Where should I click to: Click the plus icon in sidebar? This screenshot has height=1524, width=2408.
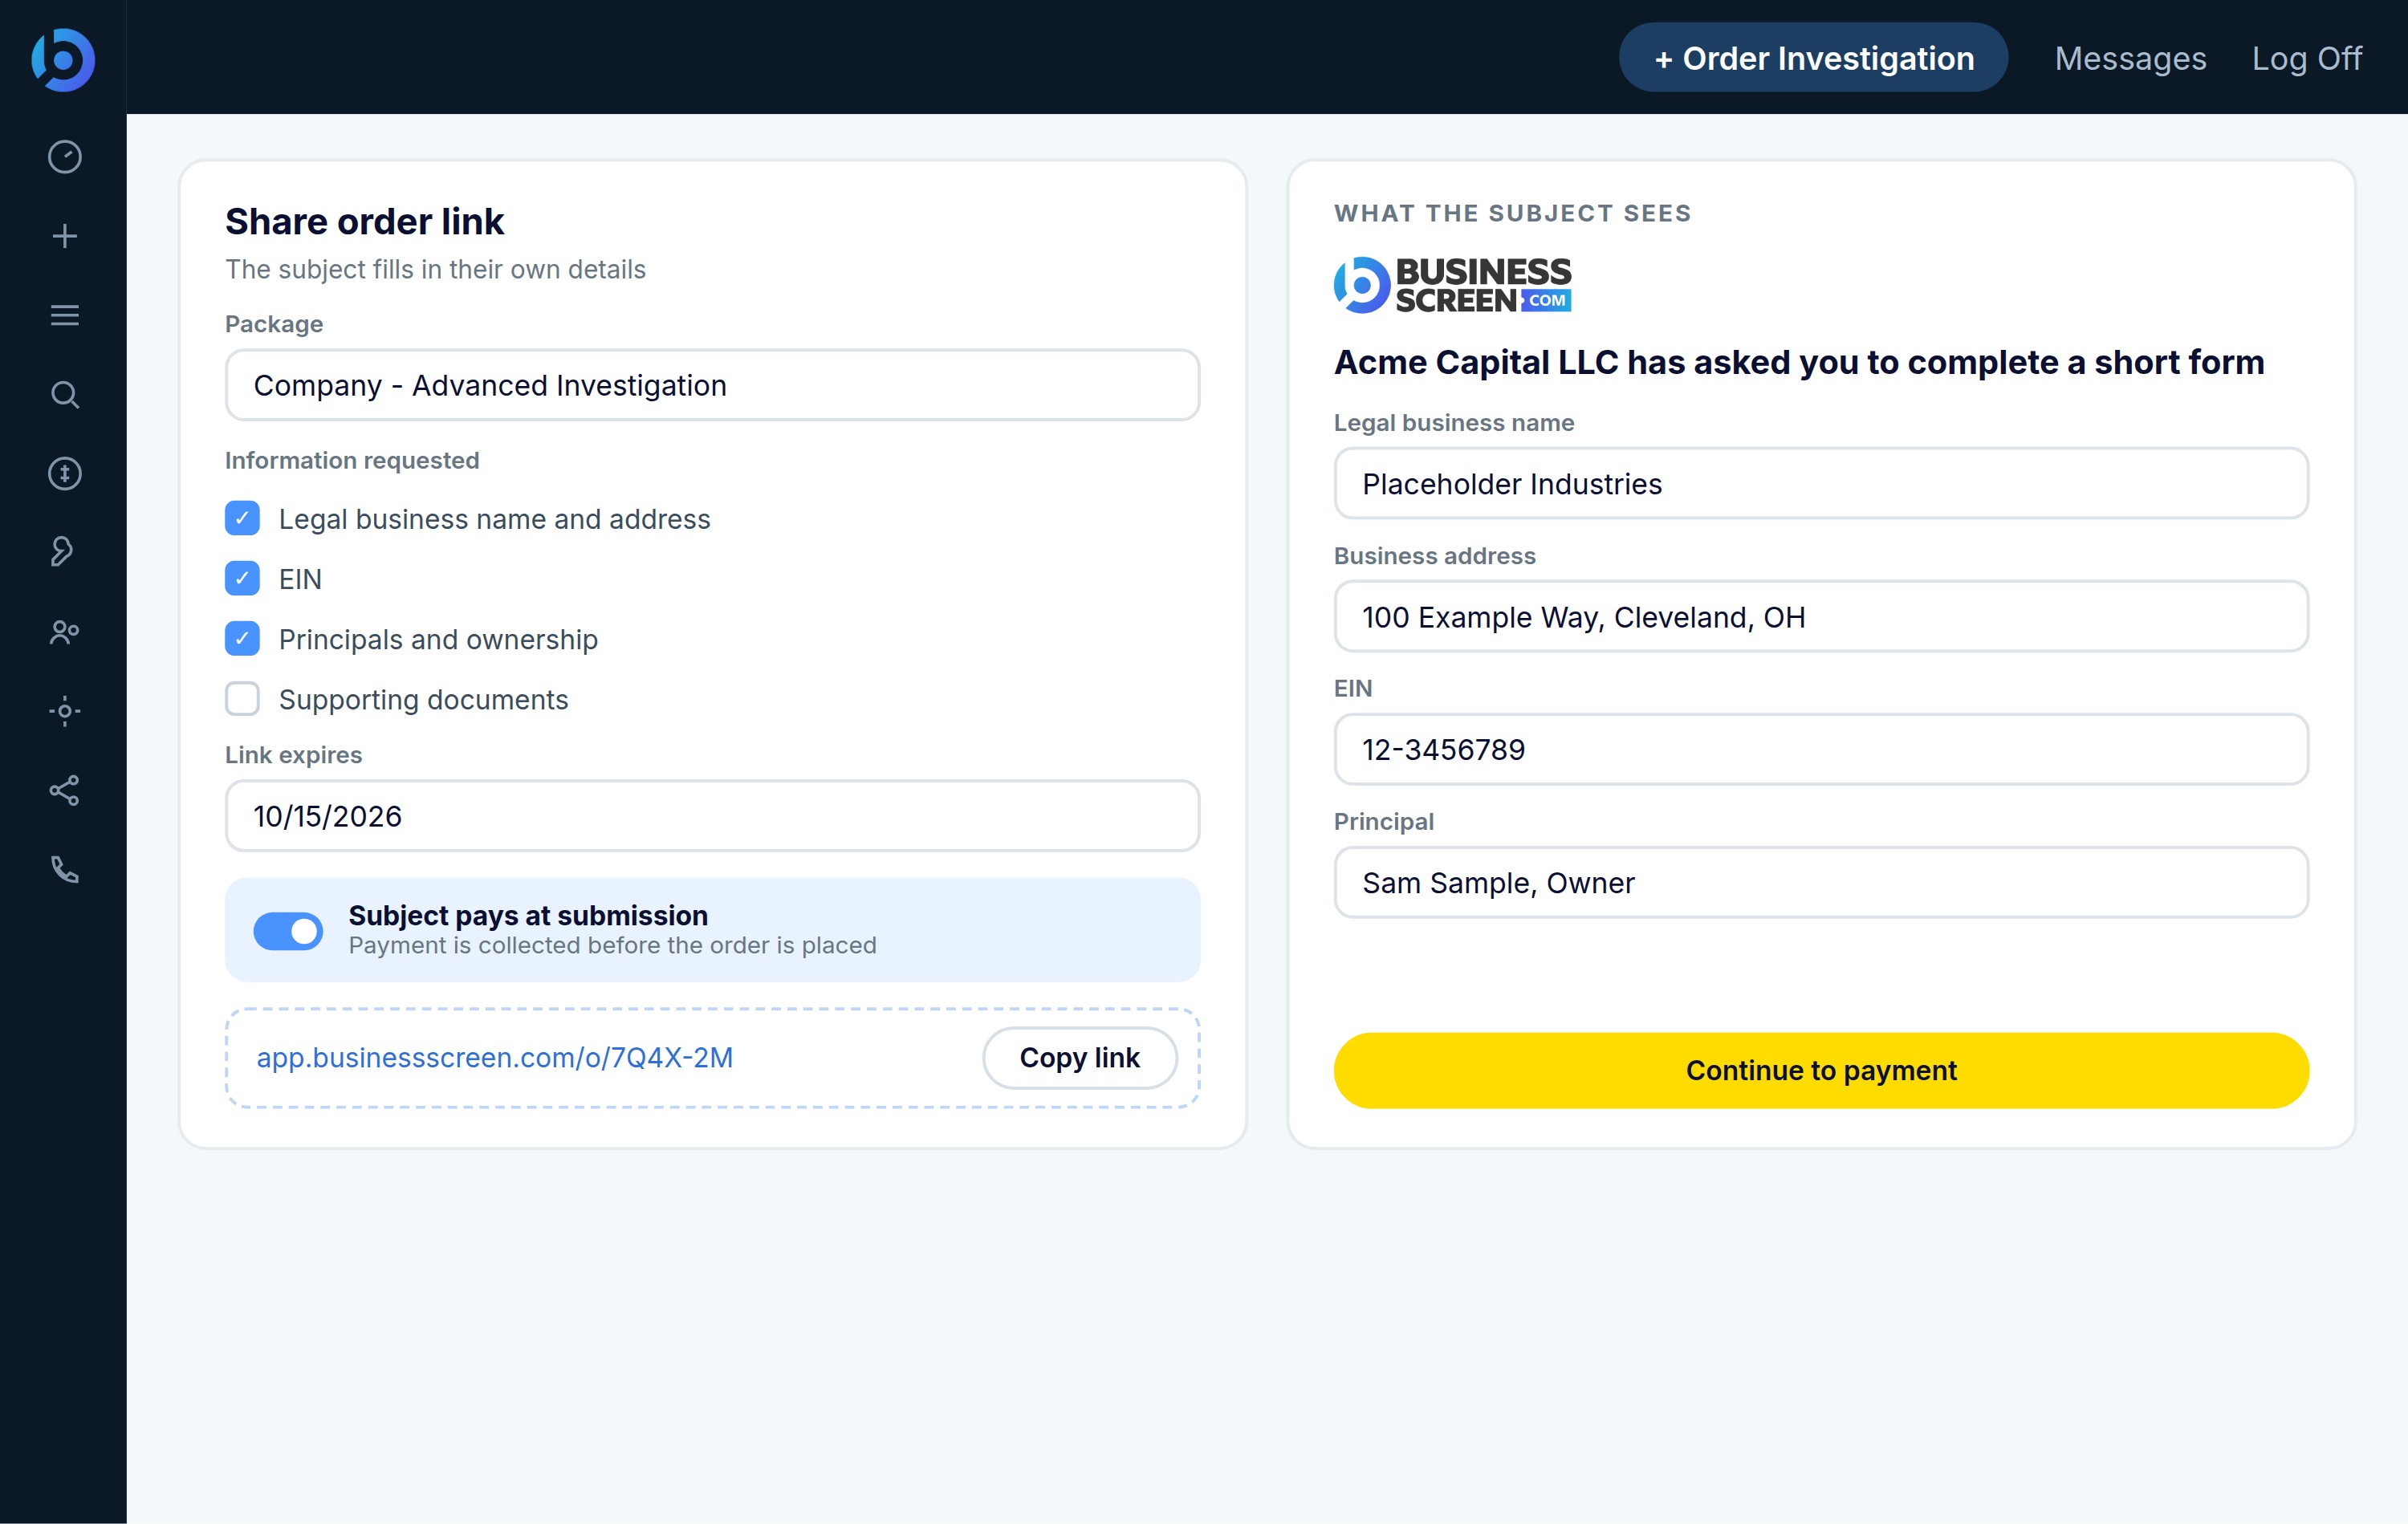pos(65,236)
